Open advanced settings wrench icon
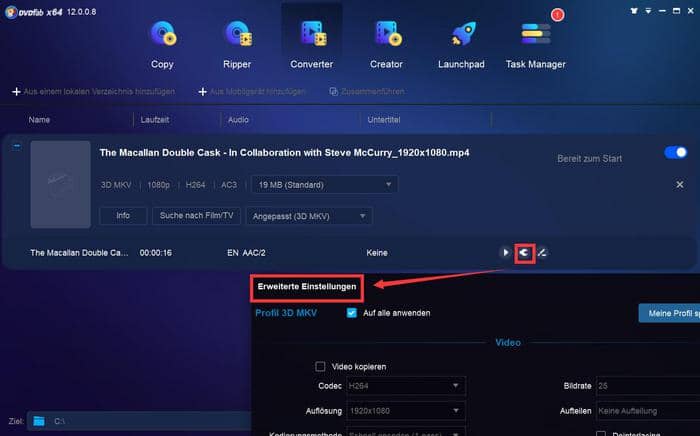 coord(525,253)
